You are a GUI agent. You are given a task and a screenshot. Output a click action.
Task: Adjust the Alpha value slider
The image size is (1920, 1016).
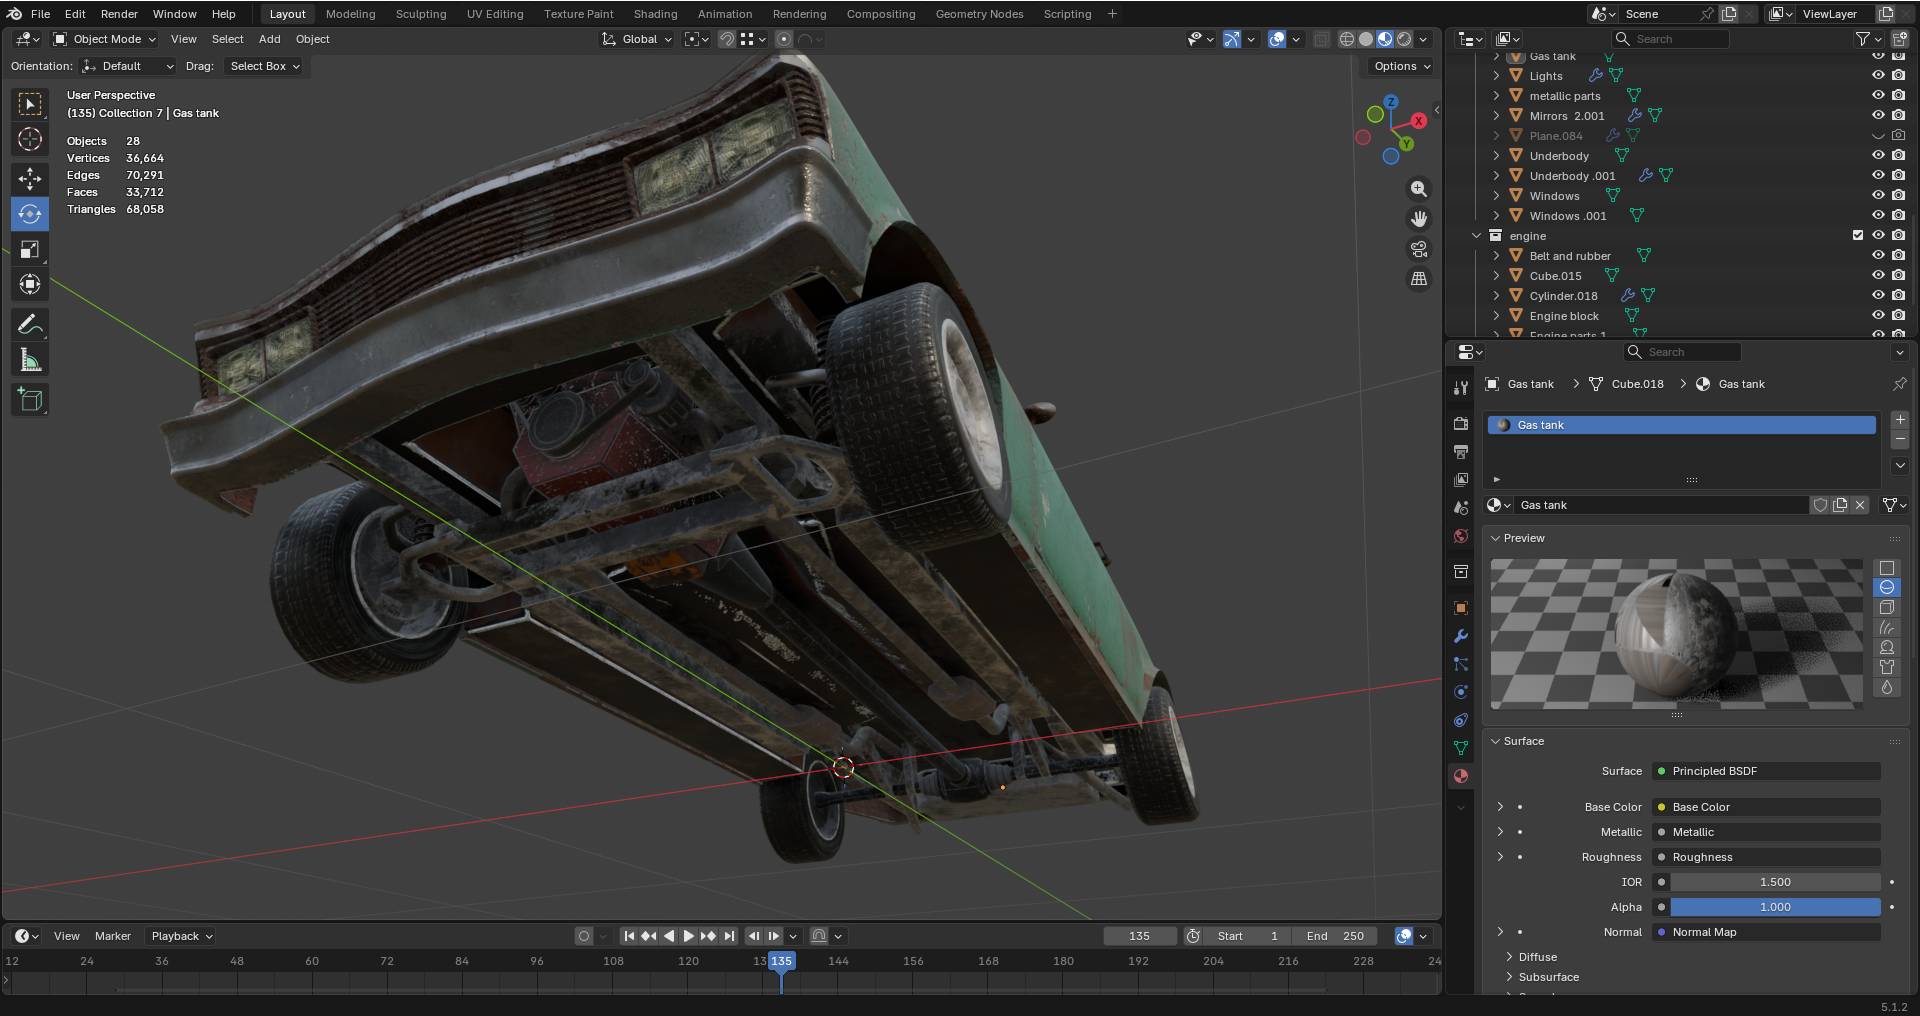point(1775,907)
